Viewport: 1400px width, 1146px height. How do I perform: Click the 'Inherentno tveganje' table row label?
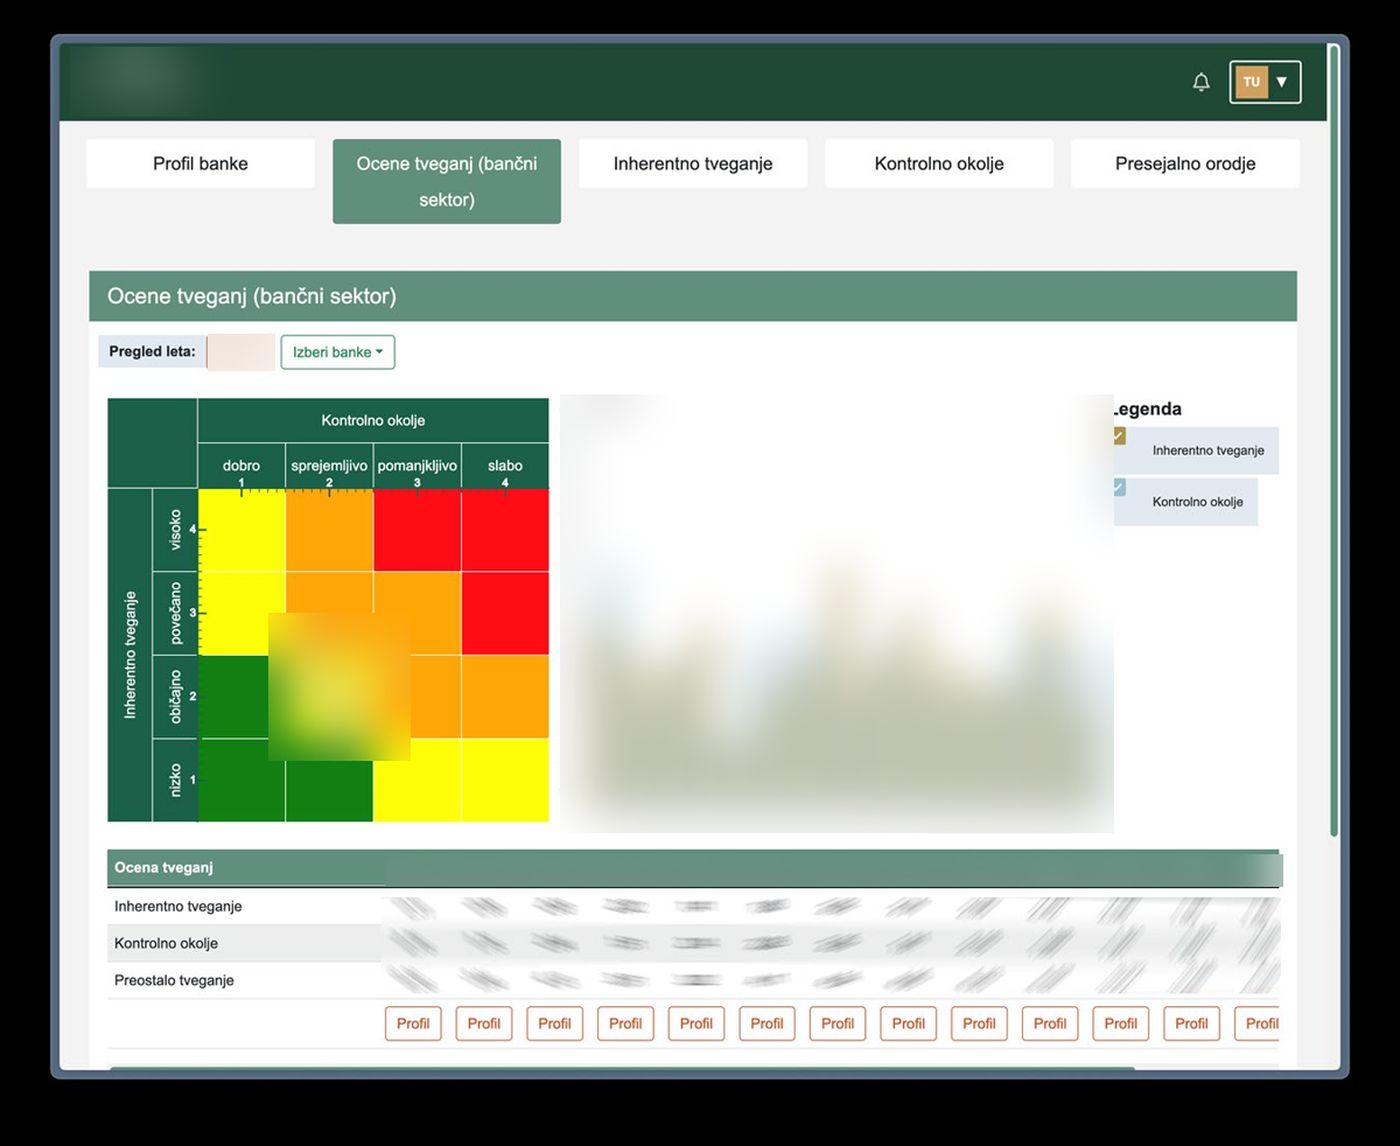pos(178,906)
